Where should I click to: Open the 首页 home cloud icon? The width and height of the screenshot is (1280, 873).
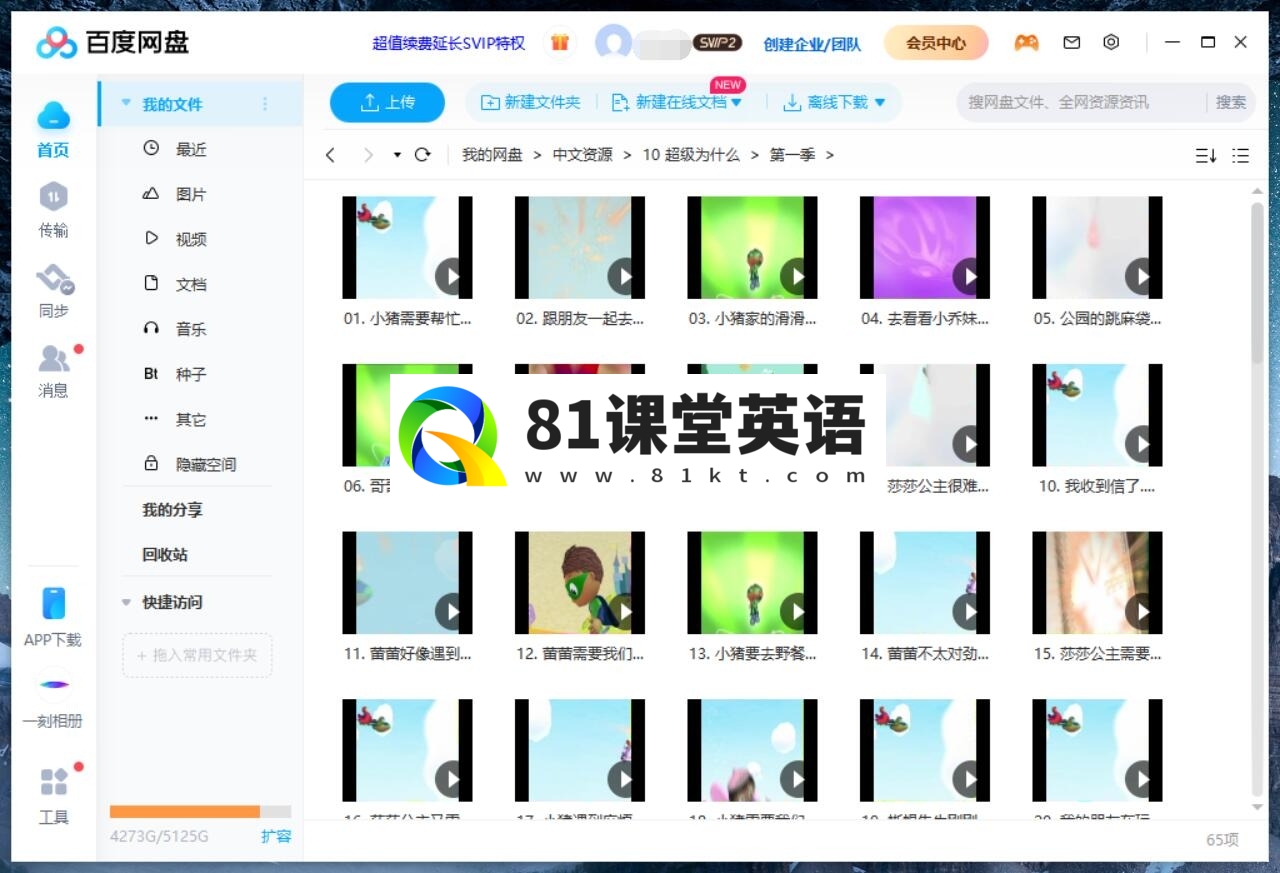pyautogui.click(x=53, y=116)
